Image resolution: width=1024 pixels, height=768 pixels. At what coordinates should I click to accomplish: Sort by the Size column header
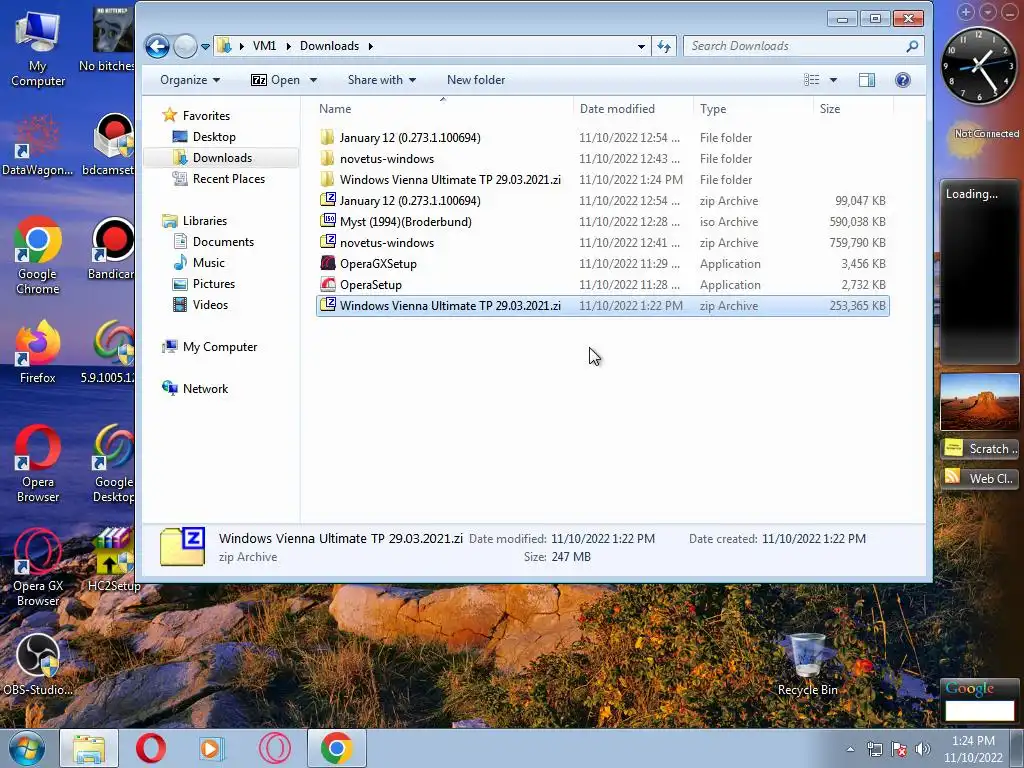click(852, 108)
